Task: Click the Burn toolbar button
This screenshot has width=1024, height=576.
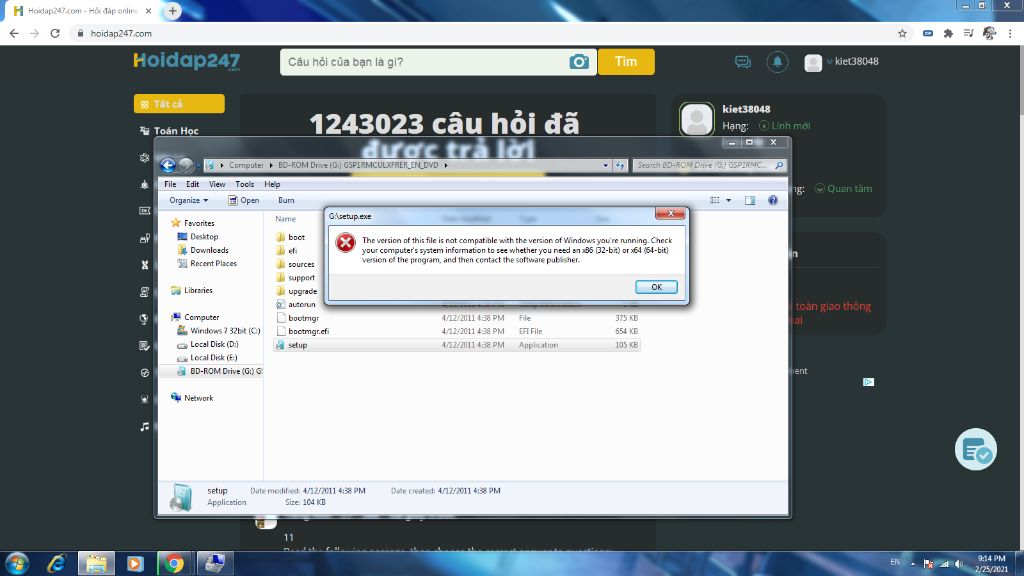Action: point(286,200)
